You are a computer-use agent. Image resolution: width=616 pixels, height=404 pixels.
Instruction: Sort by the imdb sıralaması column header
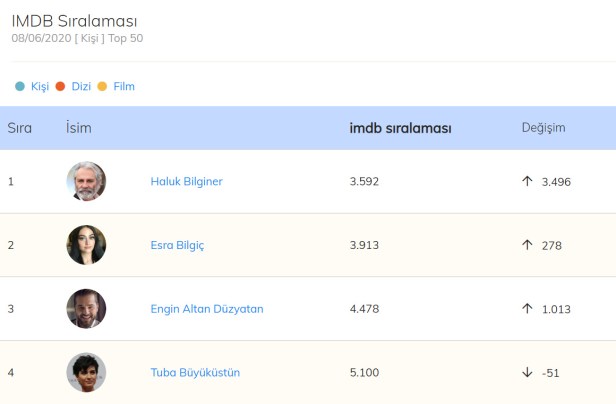point(400,128)
